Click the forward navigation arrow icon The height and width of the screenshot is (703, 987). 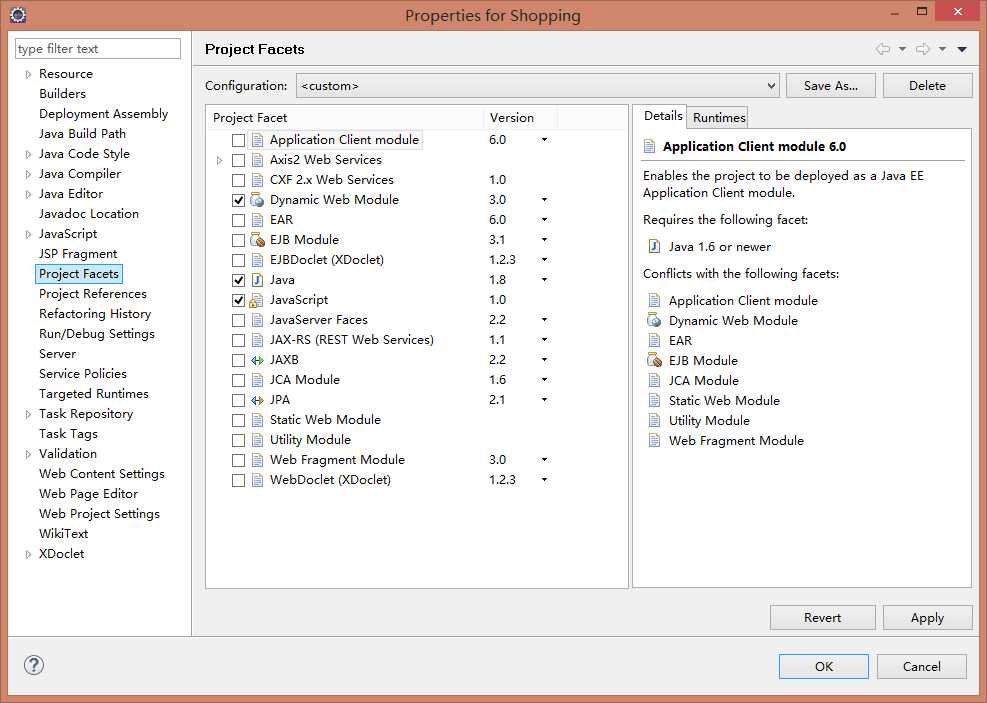coord(922,49)
